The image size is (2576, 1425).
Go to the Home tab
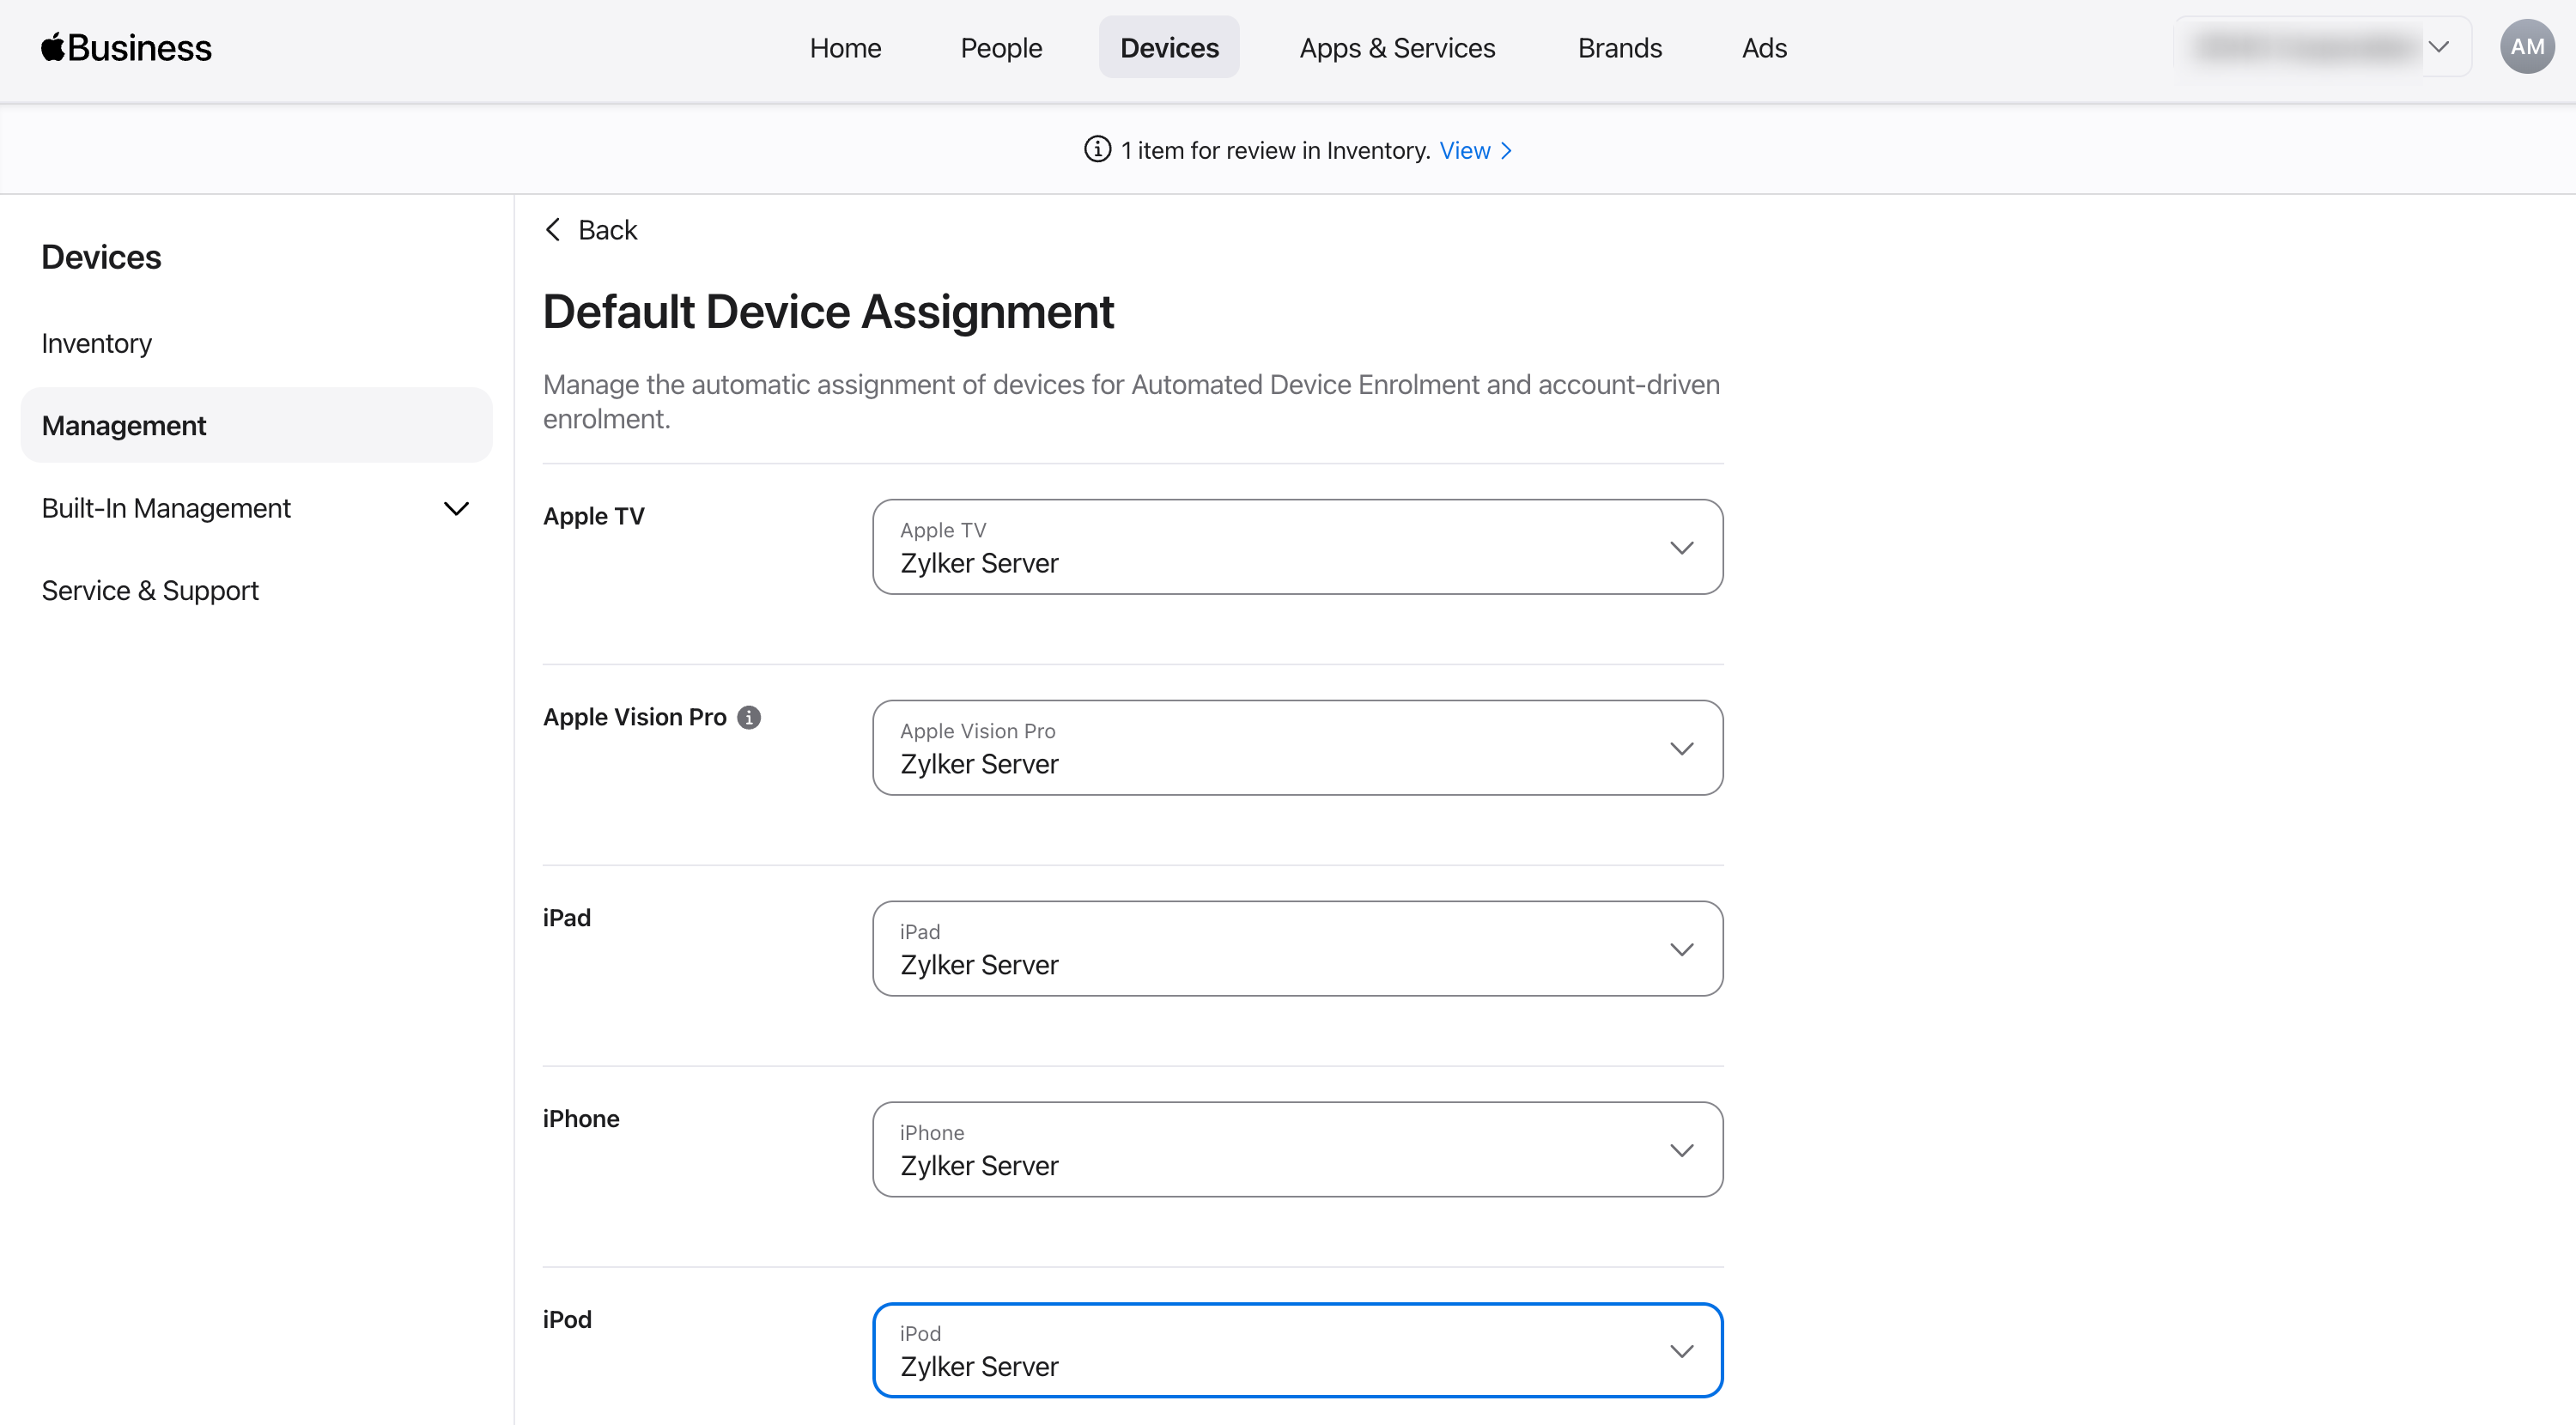coord(845,47)
